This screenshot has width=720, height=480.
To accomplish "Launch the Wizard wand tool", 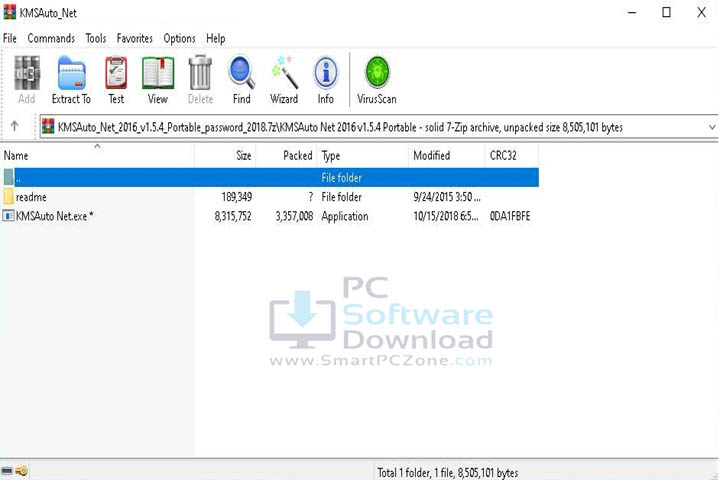I will (284, 73).
